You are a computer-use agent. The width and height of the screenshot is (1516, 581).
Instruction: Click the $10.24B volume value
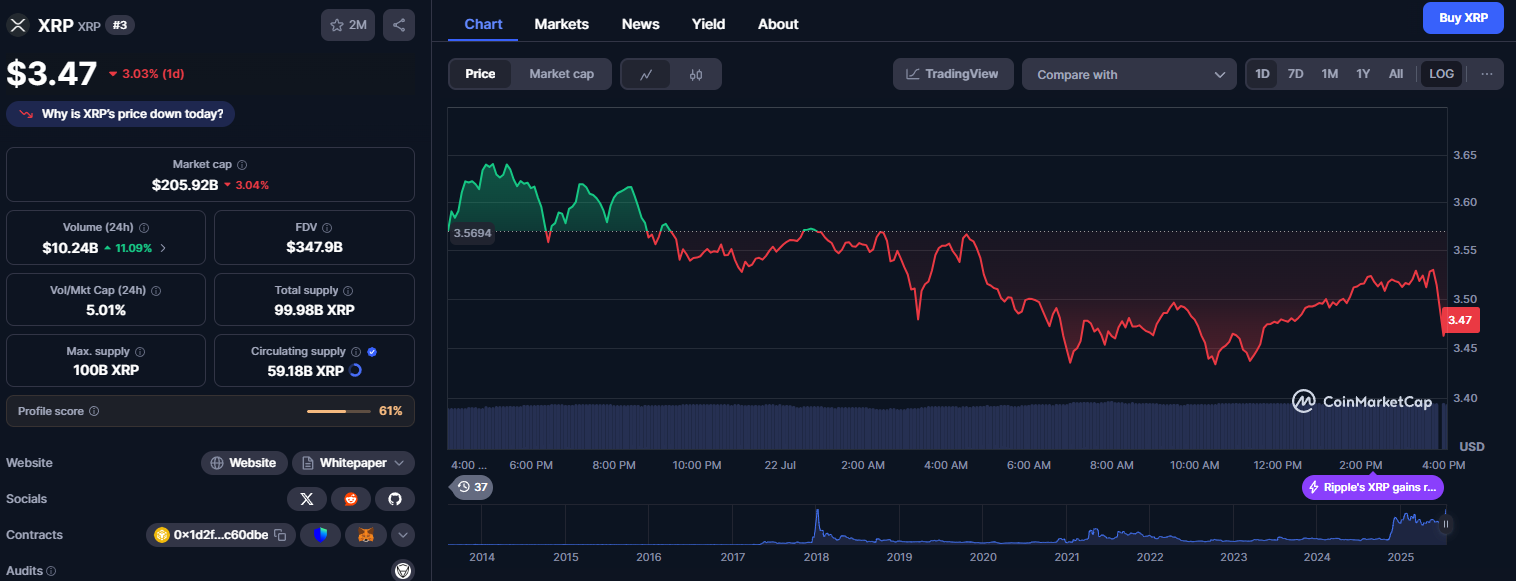pyautogui.click(x=70, y=247)
